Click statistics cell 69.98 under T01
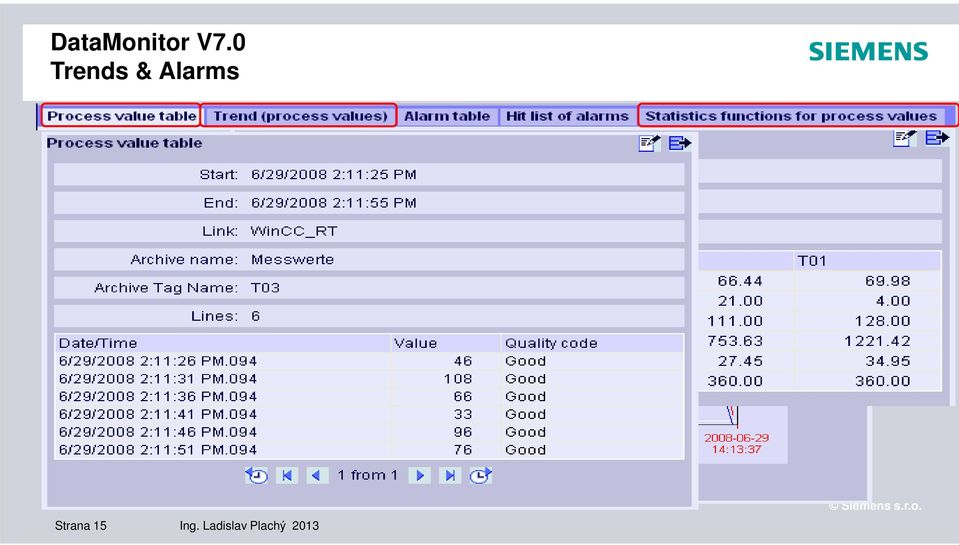 tap(887, 281)
